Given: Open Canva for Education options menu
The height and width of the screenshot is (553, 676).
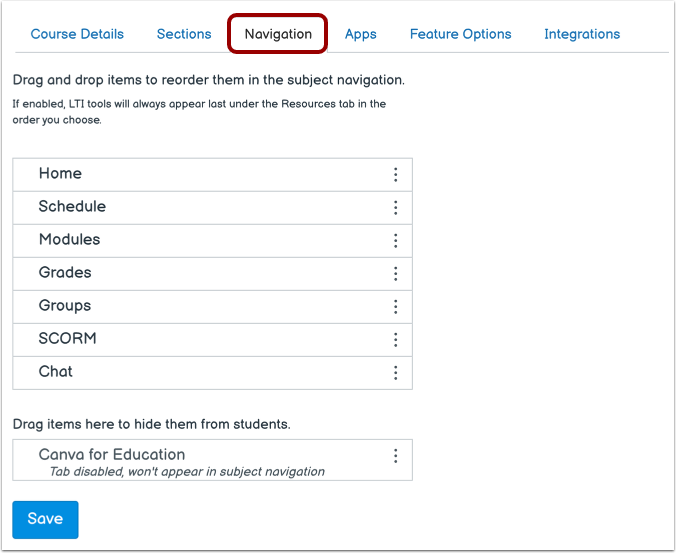Looking at the screenshot, I should (395, 456).
